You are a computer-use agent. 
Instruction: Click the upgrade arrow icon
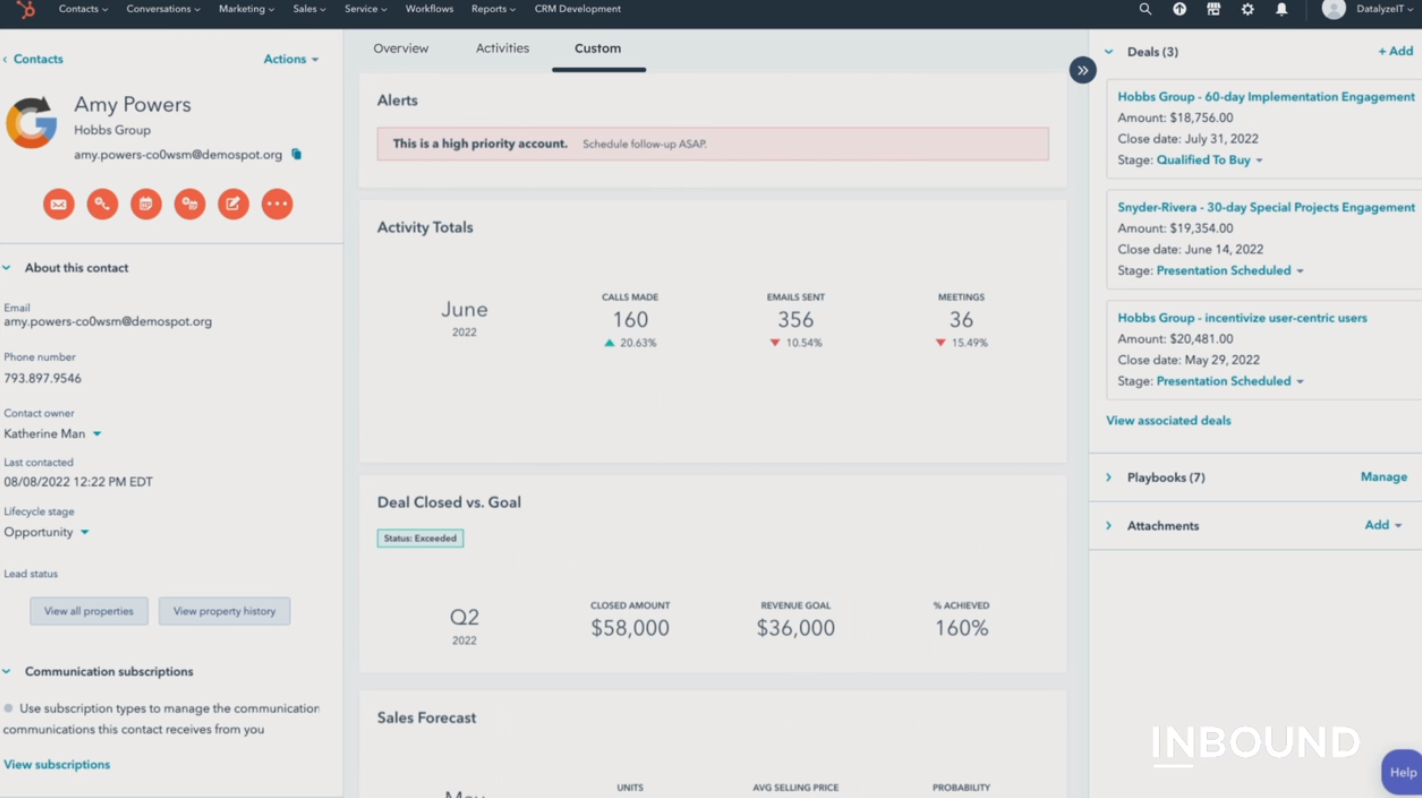1179,9
